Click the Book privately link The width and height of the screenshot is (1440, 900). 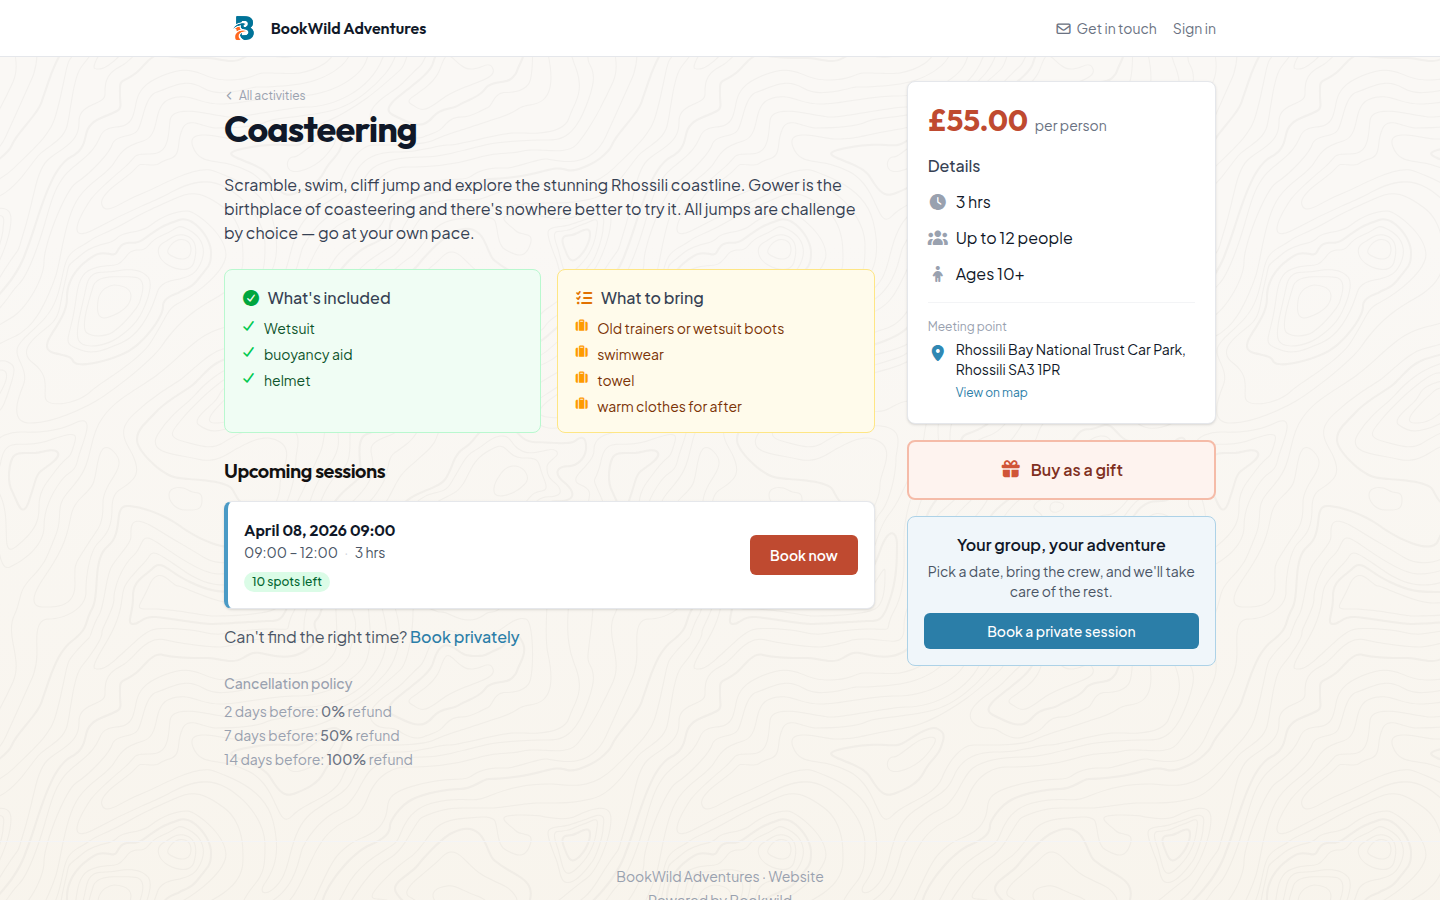tap(464, 637)
